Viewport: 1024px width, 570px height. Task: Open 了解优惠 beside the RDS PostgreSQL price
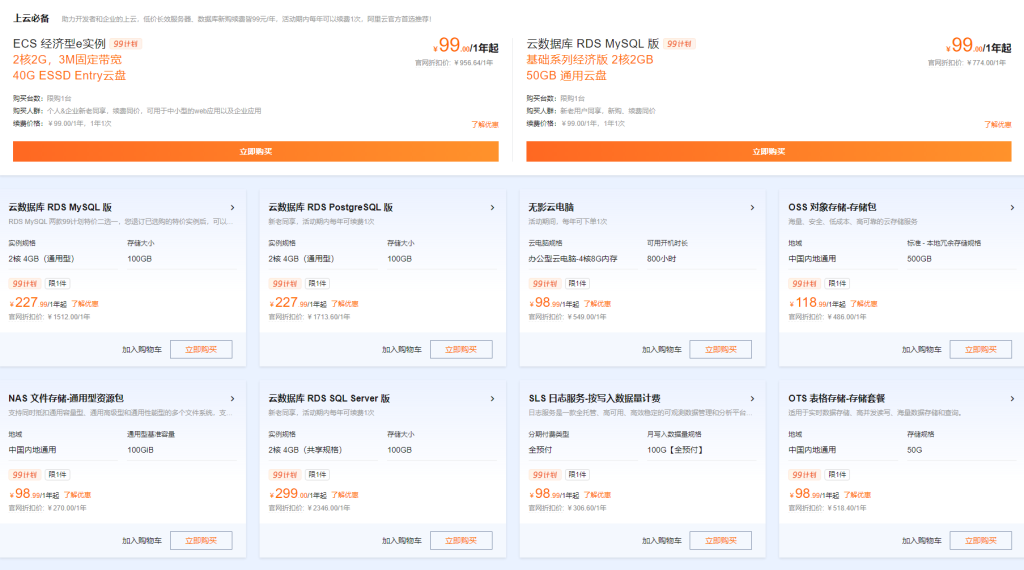(345, 304)
